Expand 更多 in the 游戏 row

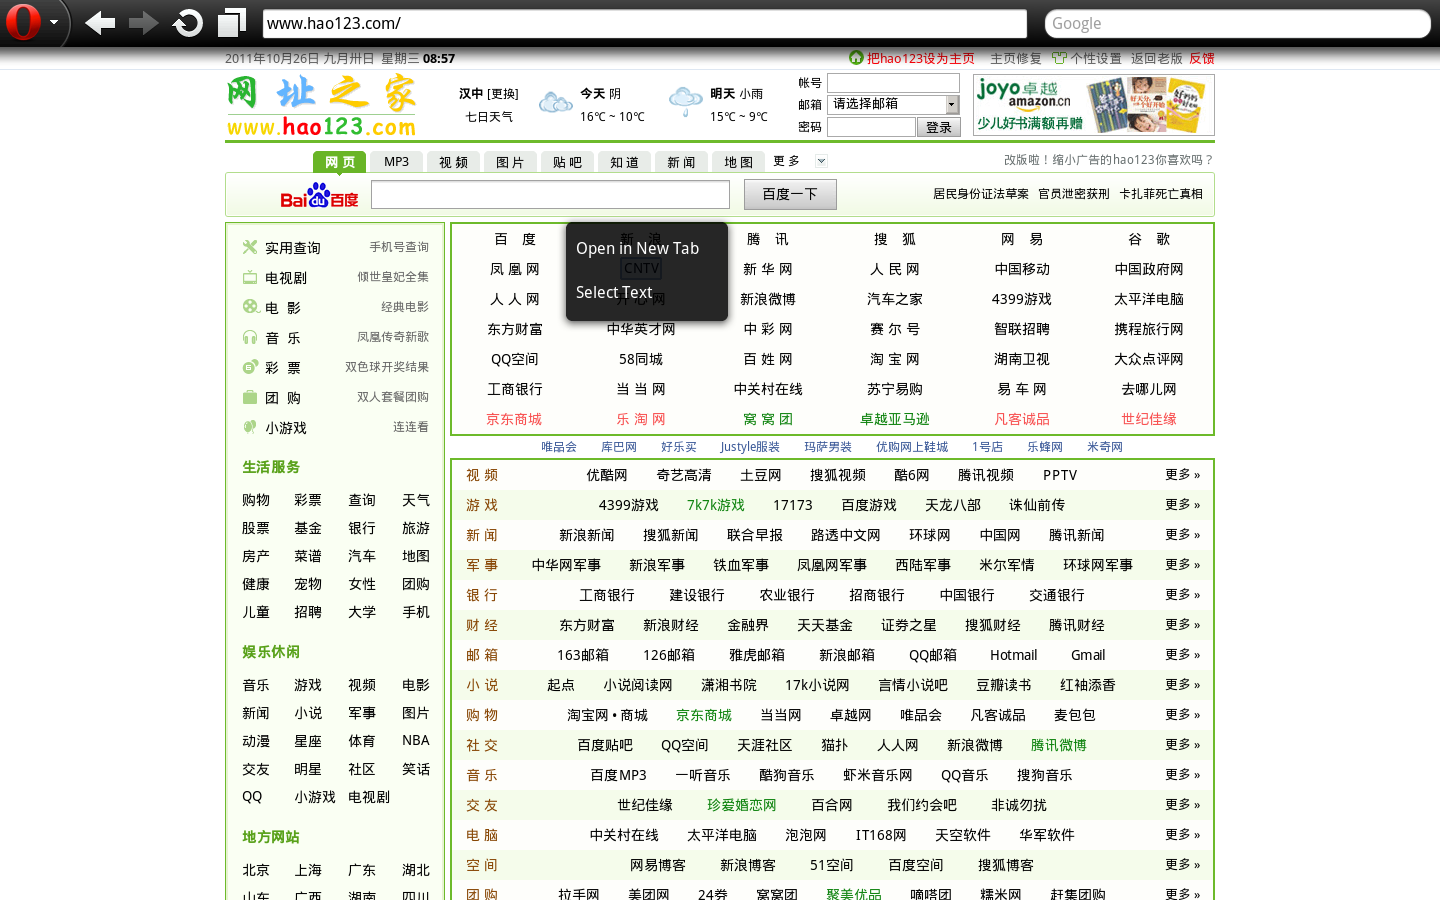(1182, 505)
